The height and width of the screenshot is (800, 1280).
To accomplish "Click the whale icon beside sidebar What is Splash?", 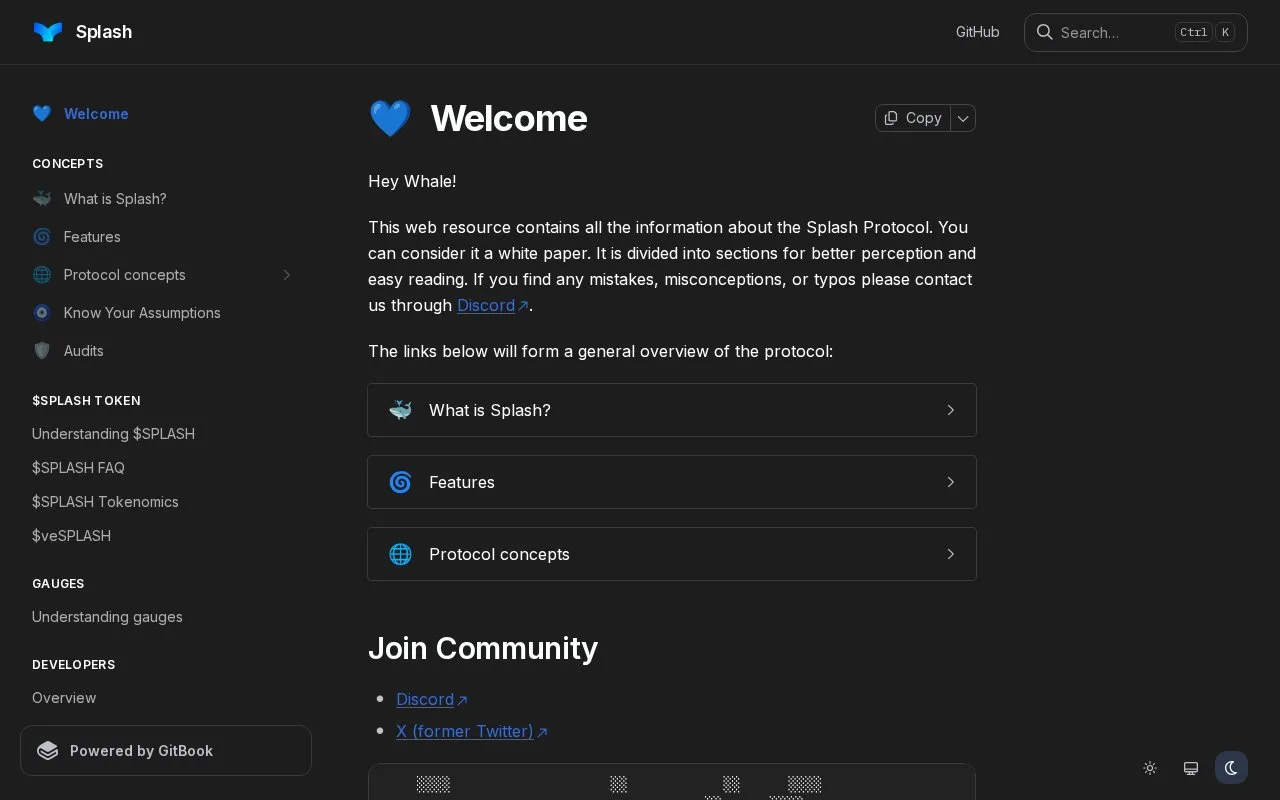I will (x=42, y=199).
